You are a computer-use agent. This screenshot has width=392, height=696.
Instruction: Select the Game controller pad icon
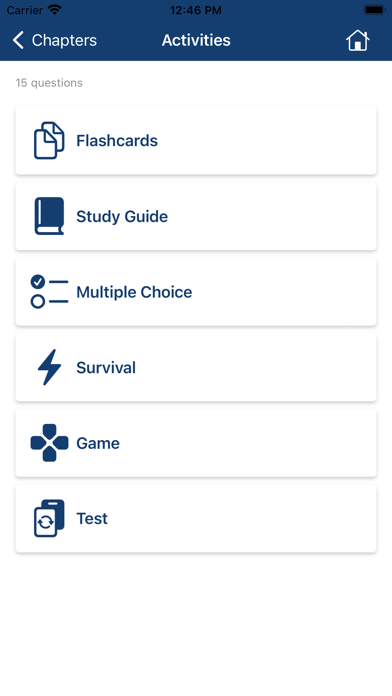pyautogui.click(x=49, y=443)
